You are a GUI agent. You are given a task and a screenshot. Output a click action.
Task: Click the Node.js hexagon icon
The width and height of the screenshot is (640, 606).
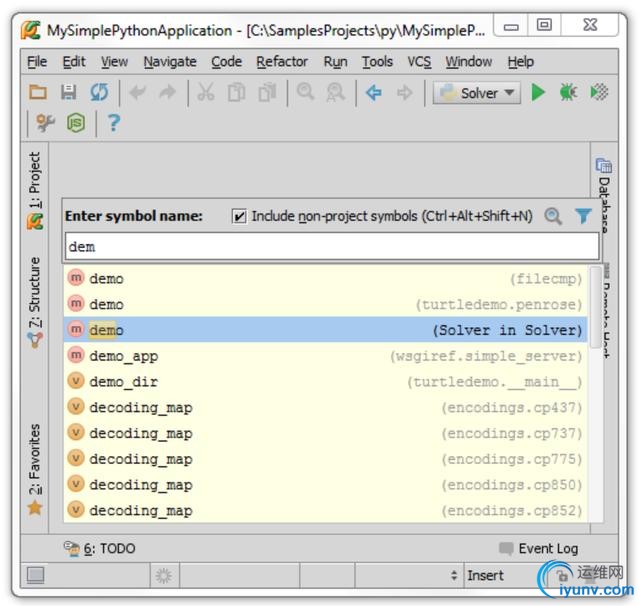point(76,123)
